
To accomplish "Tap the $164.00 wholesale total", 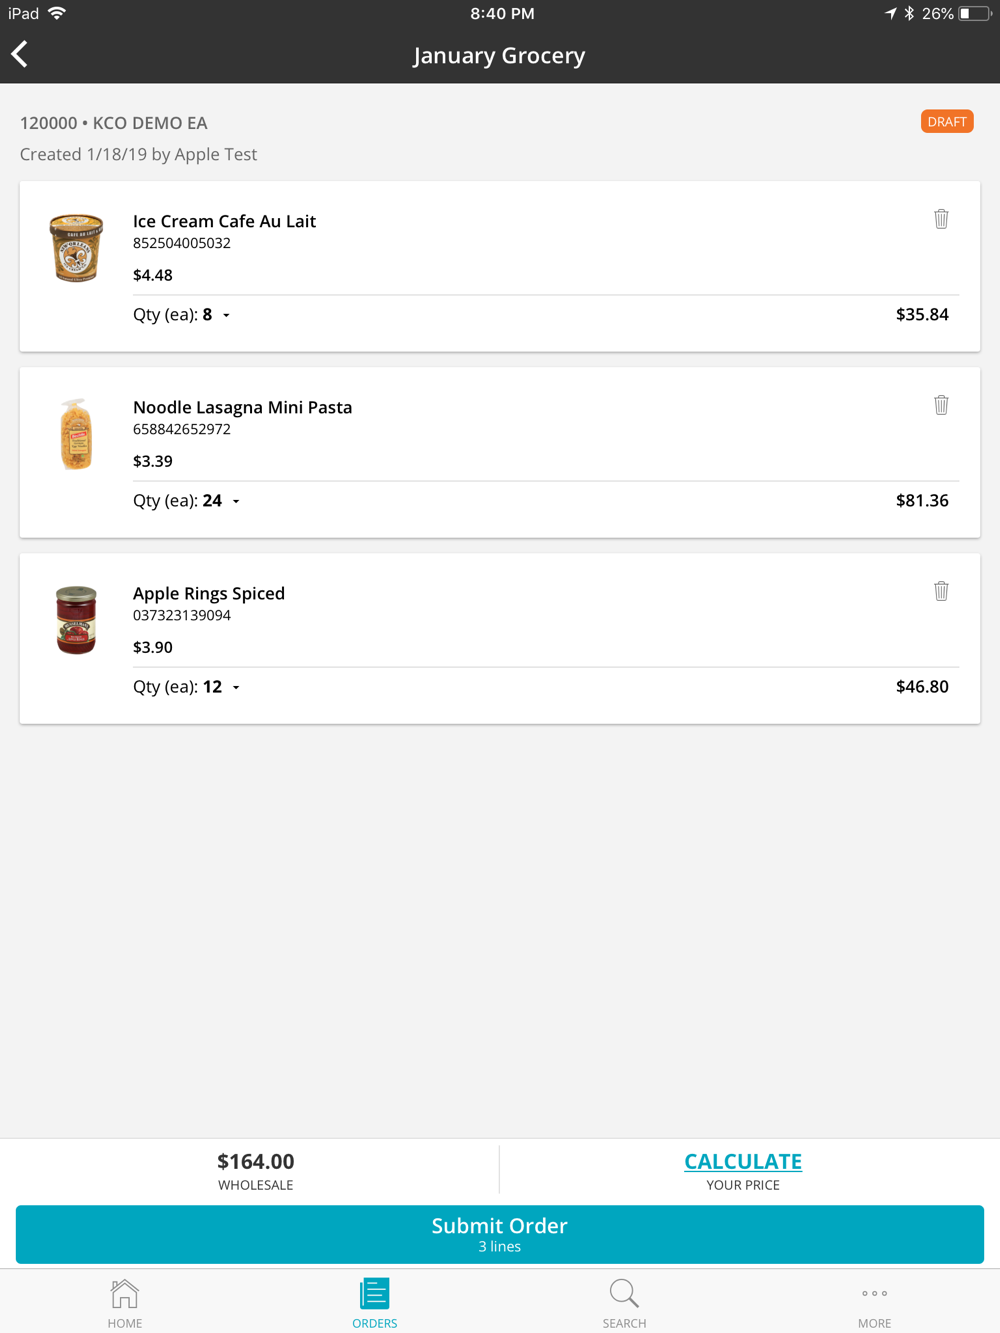I will (256, 1161).
